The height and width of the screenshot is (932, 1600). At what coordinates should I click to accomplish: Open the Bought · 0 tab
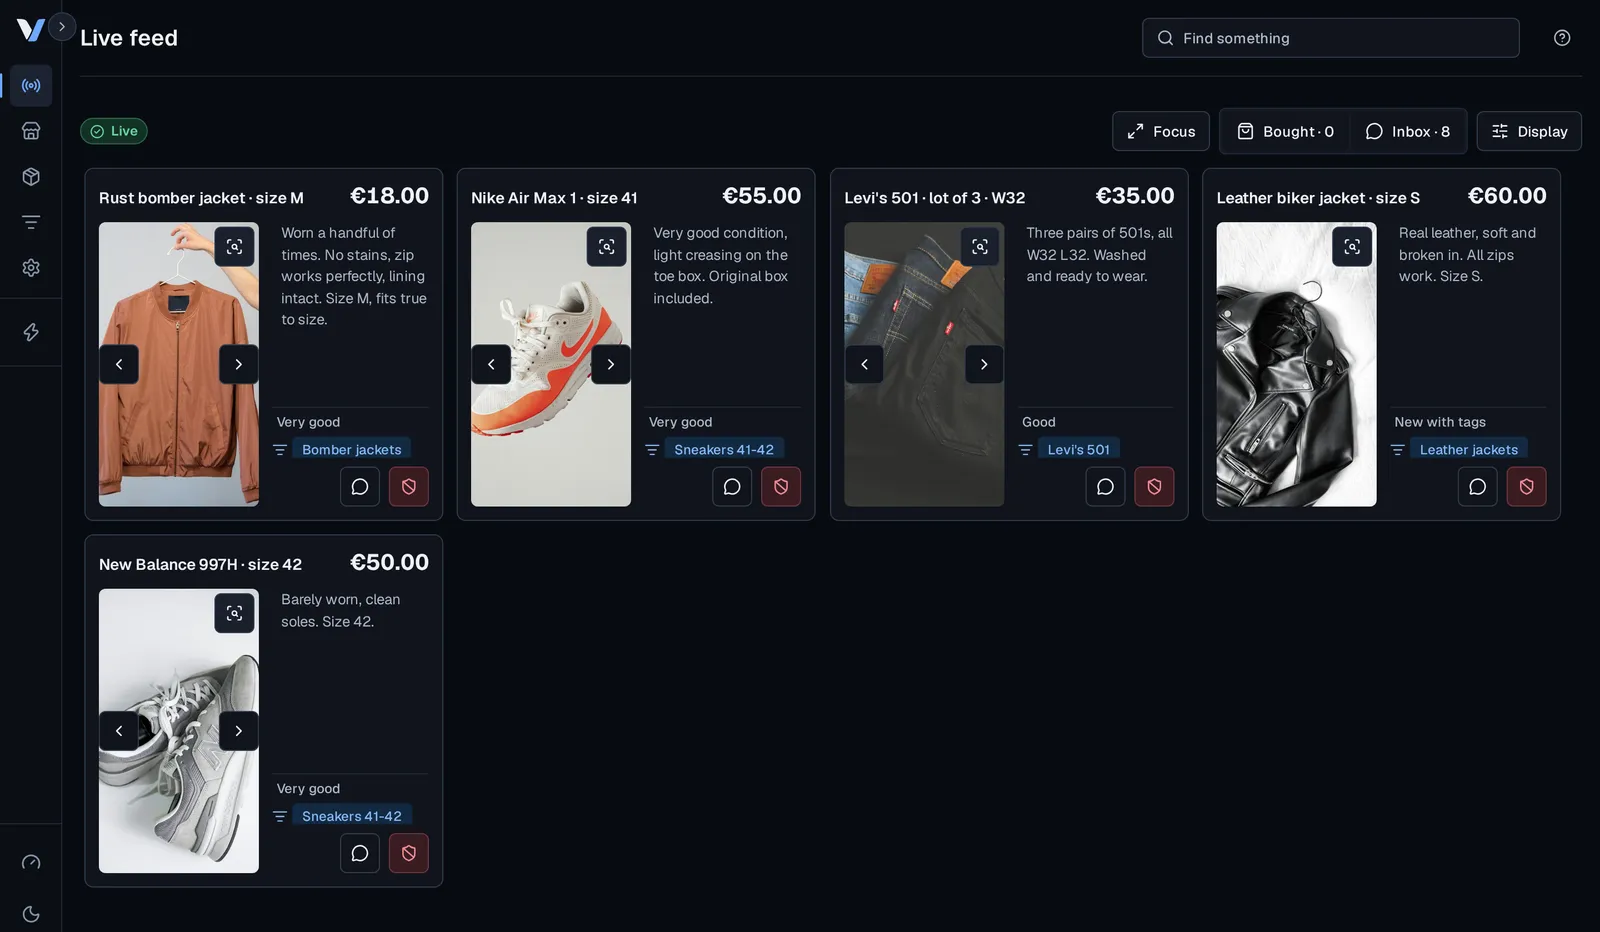[x=1285, y=131]
